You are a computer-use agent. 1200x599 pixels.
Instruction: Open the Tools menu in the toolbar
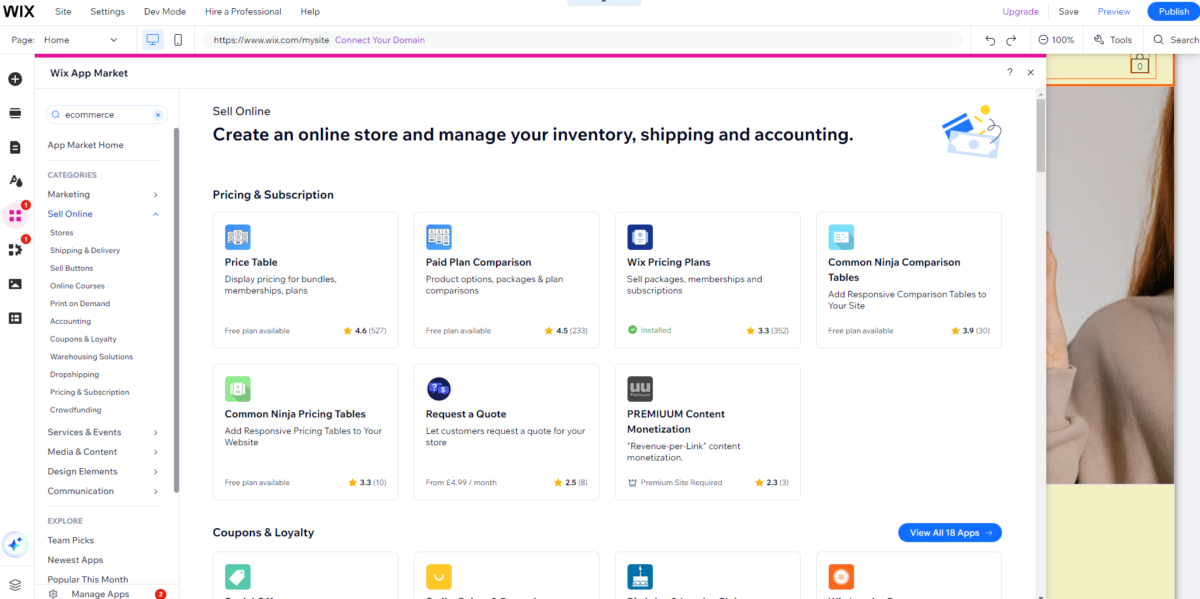1113,40
